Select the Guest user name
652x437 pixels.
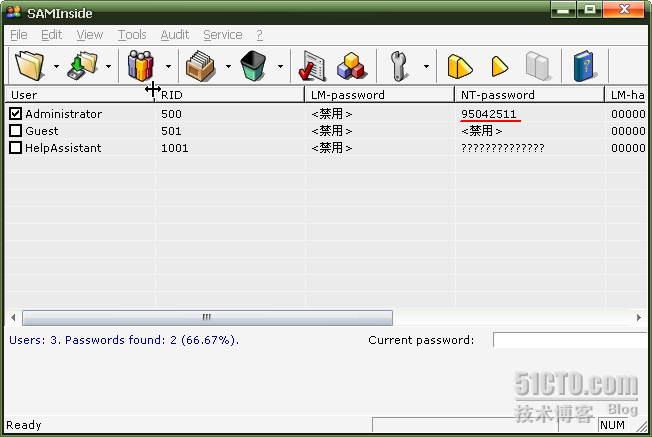42,131
